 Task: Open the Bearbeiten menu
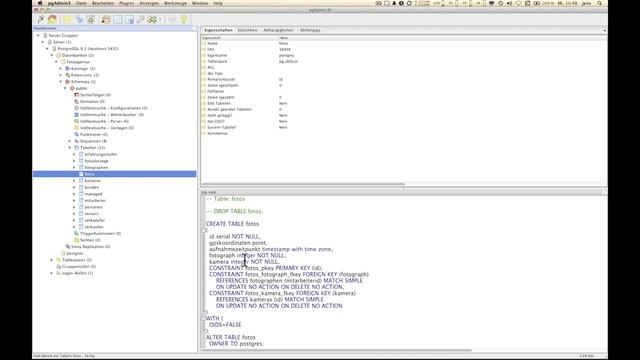pos(103,3)
